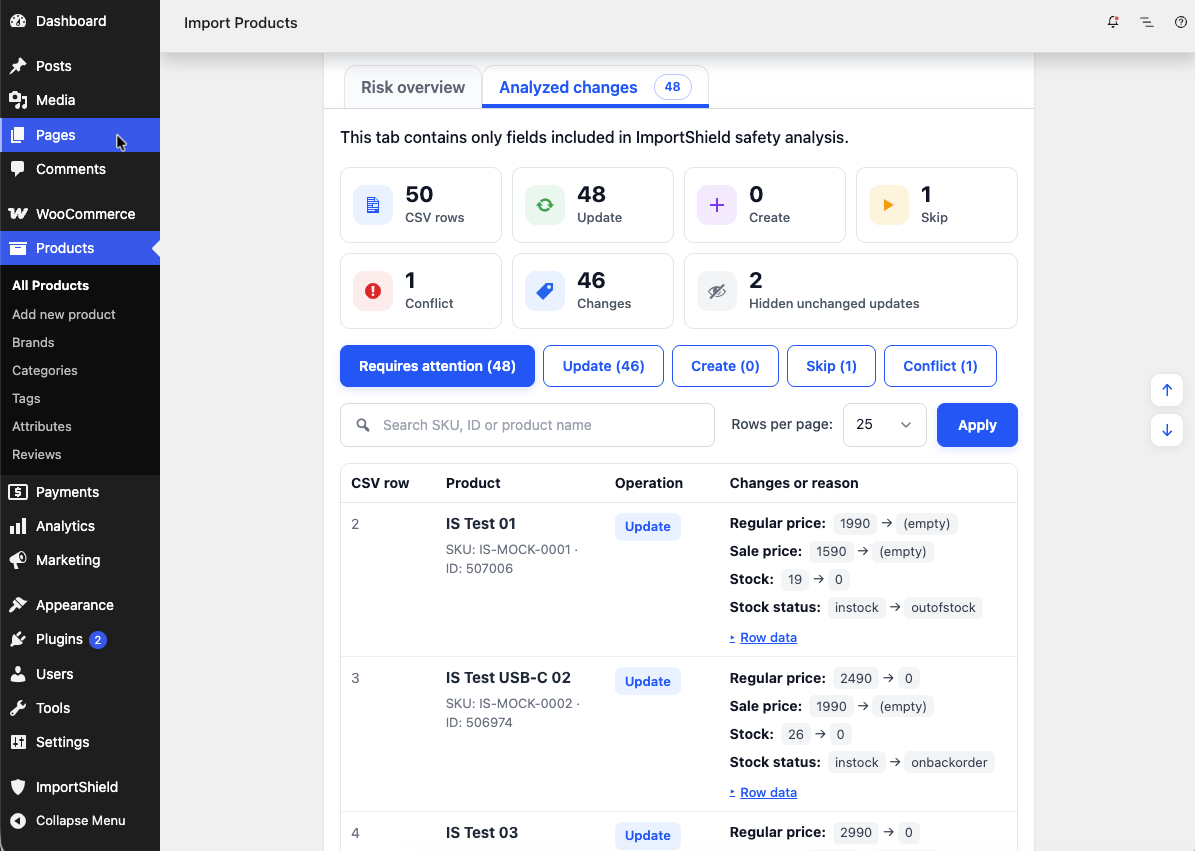Click the Posts pushpin icon

[x=18, y=66]
